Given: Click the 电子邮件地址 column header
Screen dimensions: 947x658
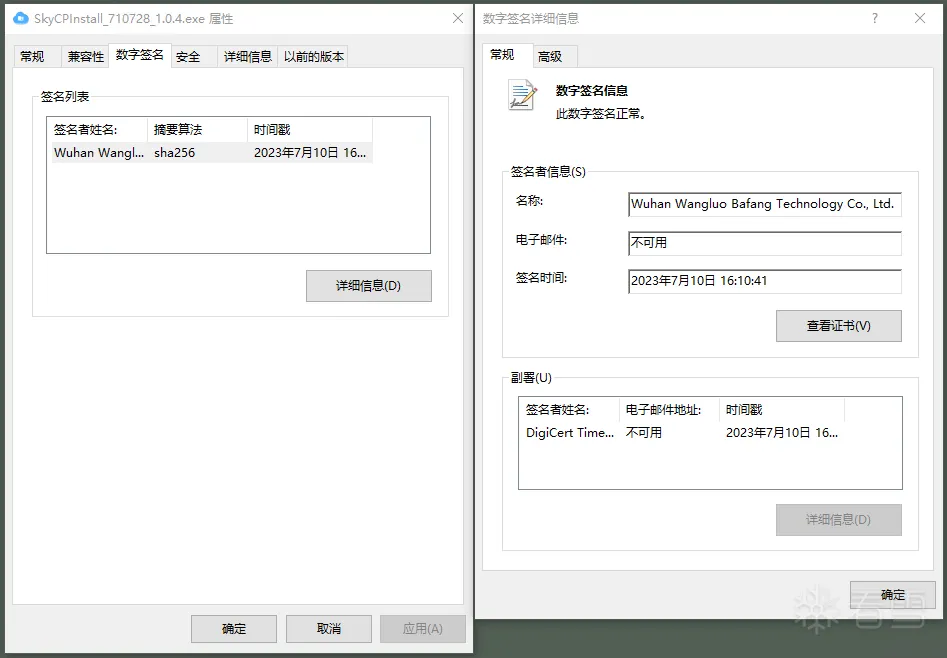Looking at the screenshot, I should (x=670, y=410).
